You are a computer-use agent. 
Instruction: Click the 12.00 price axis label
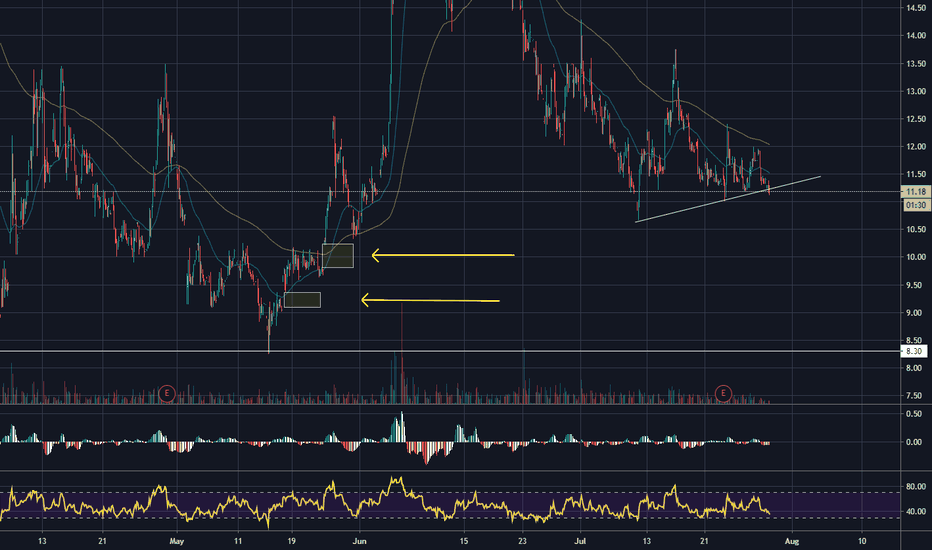pyautogui.click(x=915, y=146)
